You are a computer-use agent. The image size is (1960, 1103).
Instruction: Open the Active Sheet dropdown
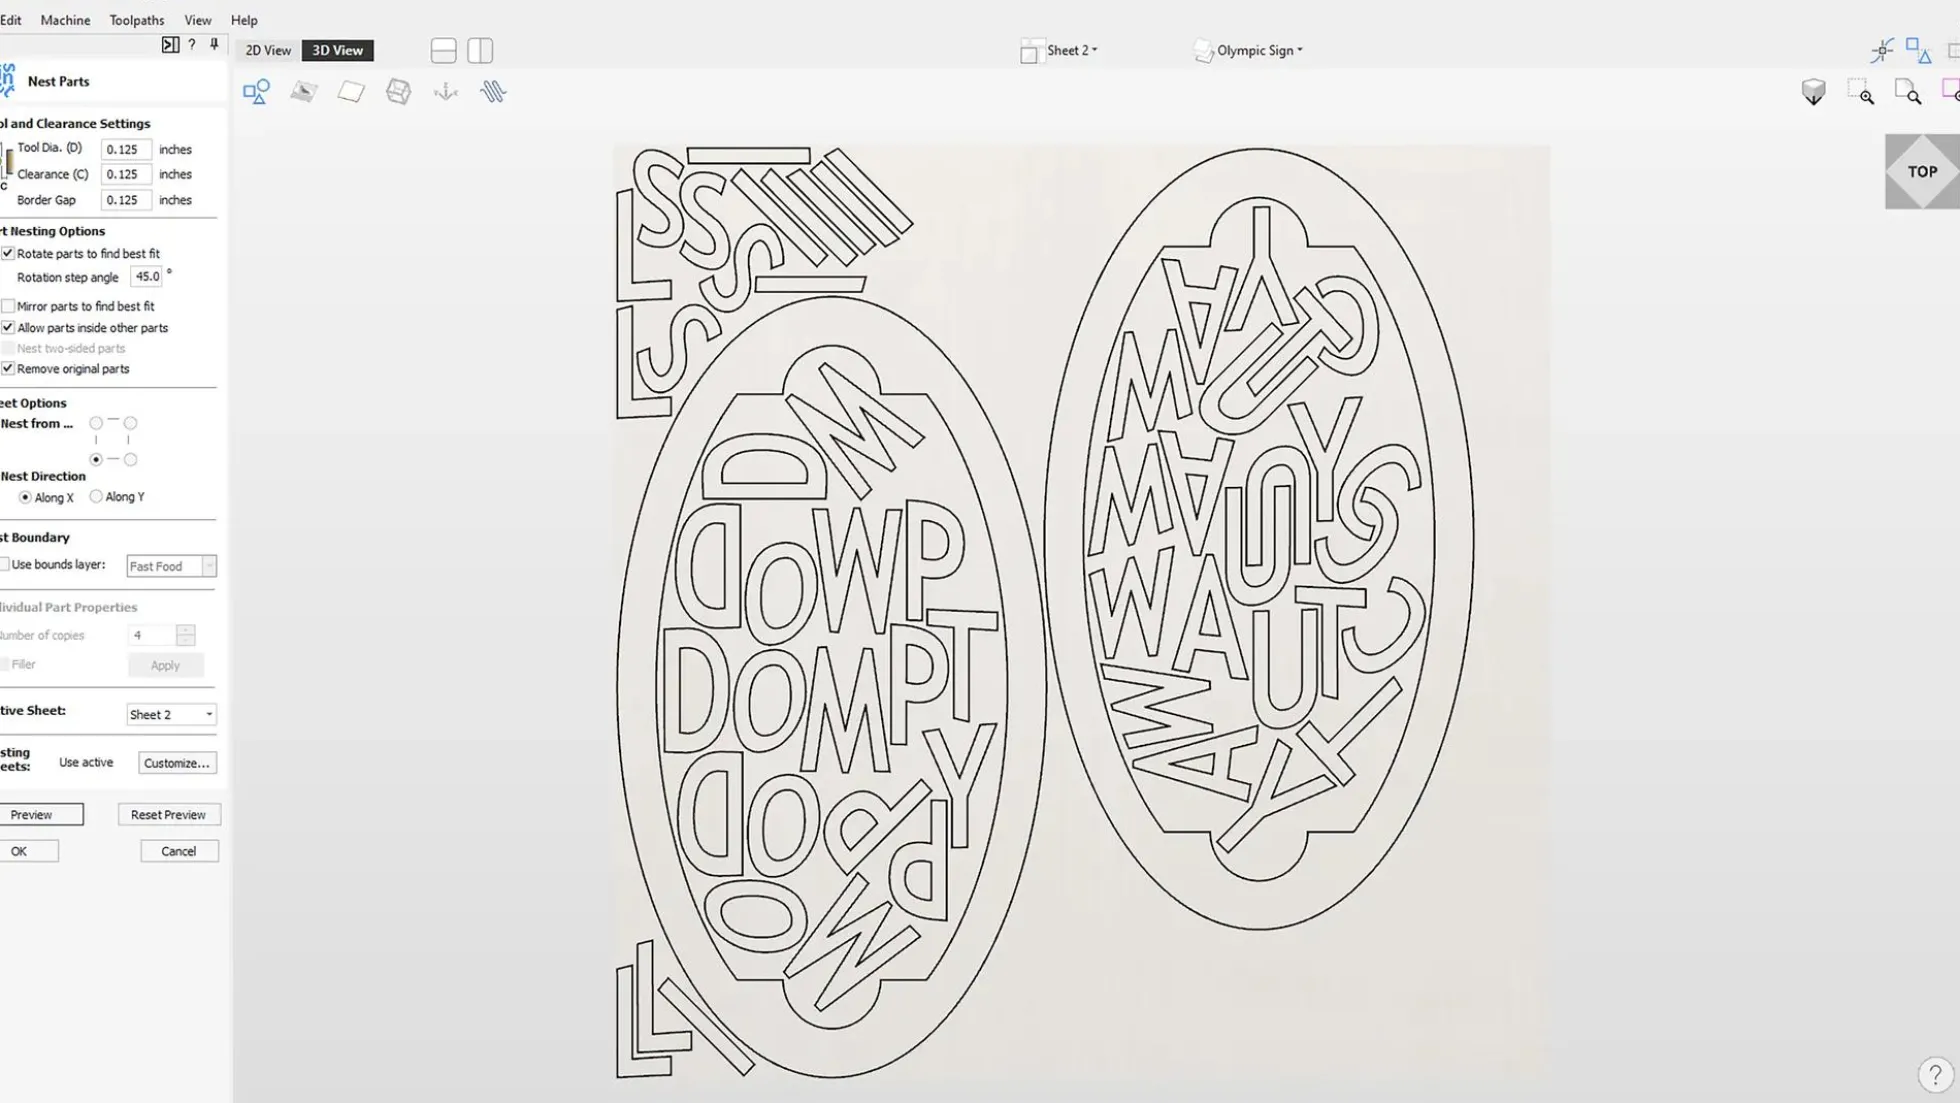tap(171, 715)
